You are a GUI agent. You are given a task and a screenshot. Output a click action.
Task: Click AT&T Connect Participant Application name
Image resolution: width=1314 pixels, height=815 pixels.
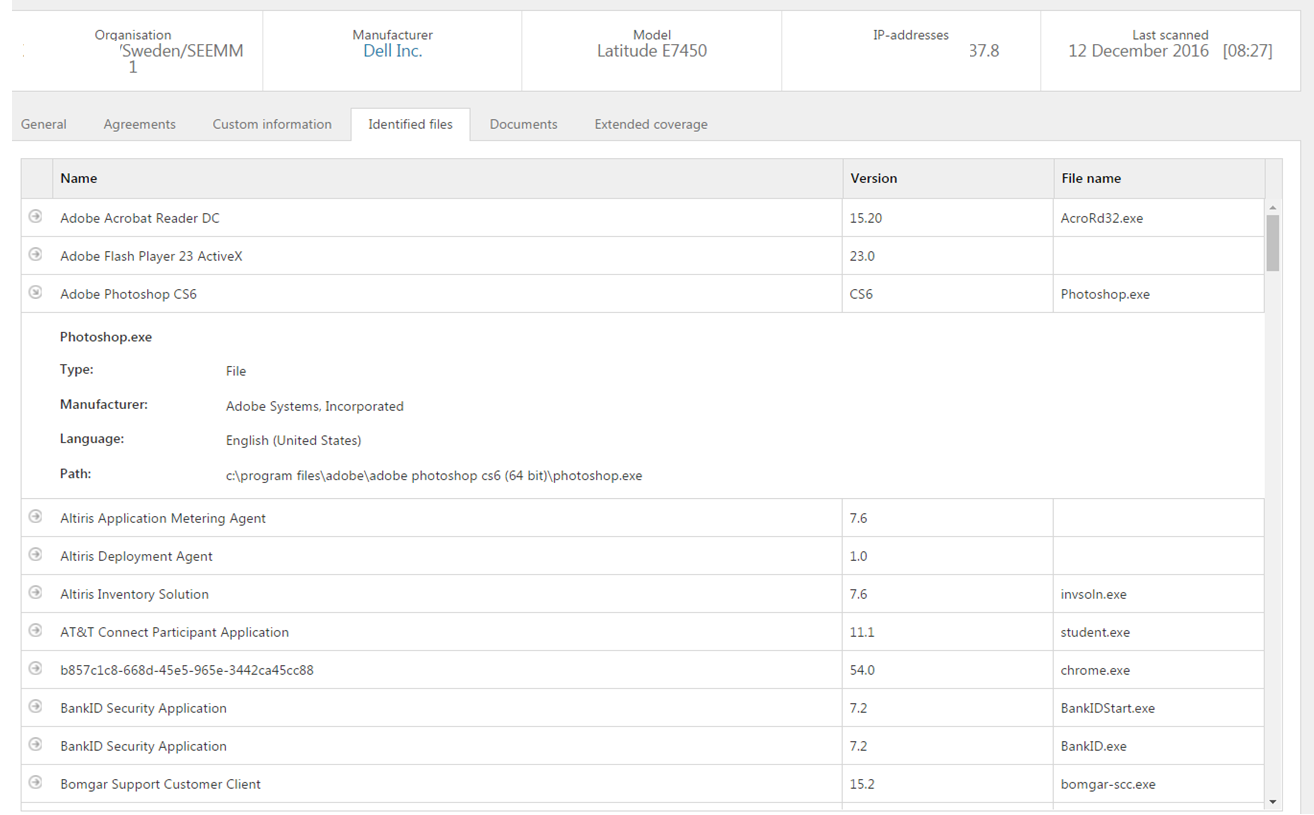click(x=174, y=632)
